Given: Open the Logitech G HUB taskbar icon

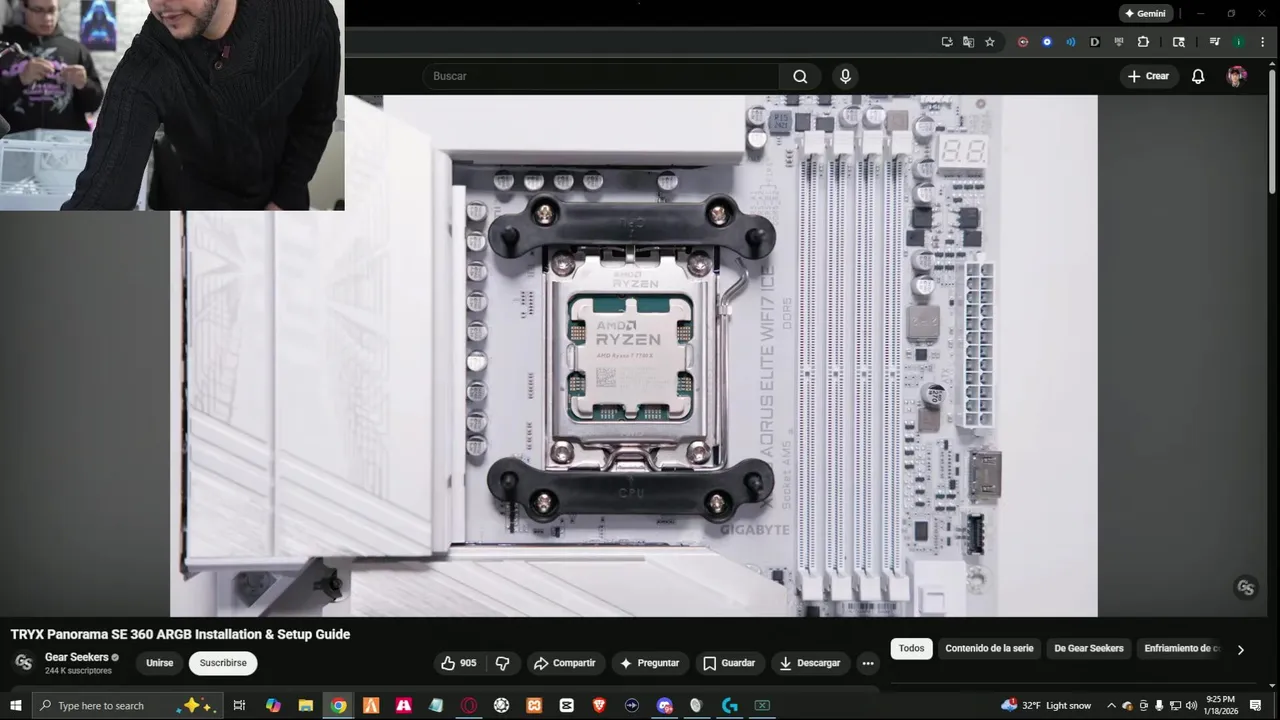Looking at the screenshot, I should [x=730, y=705].
